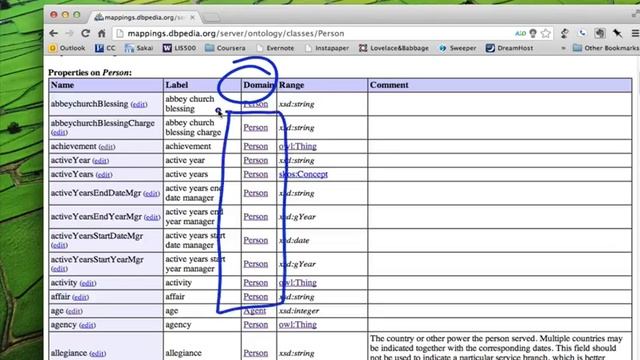Show hidden bookmarks with the chevron
The height and width of the screenshot is (360, 640).
click(563, 48)
